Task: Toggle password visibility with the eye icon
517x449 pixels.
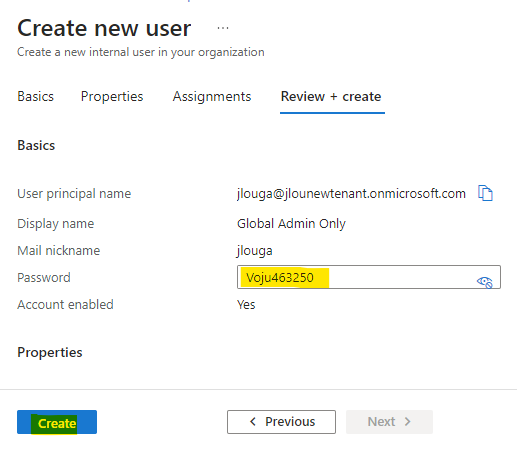Action: (484, 282)
